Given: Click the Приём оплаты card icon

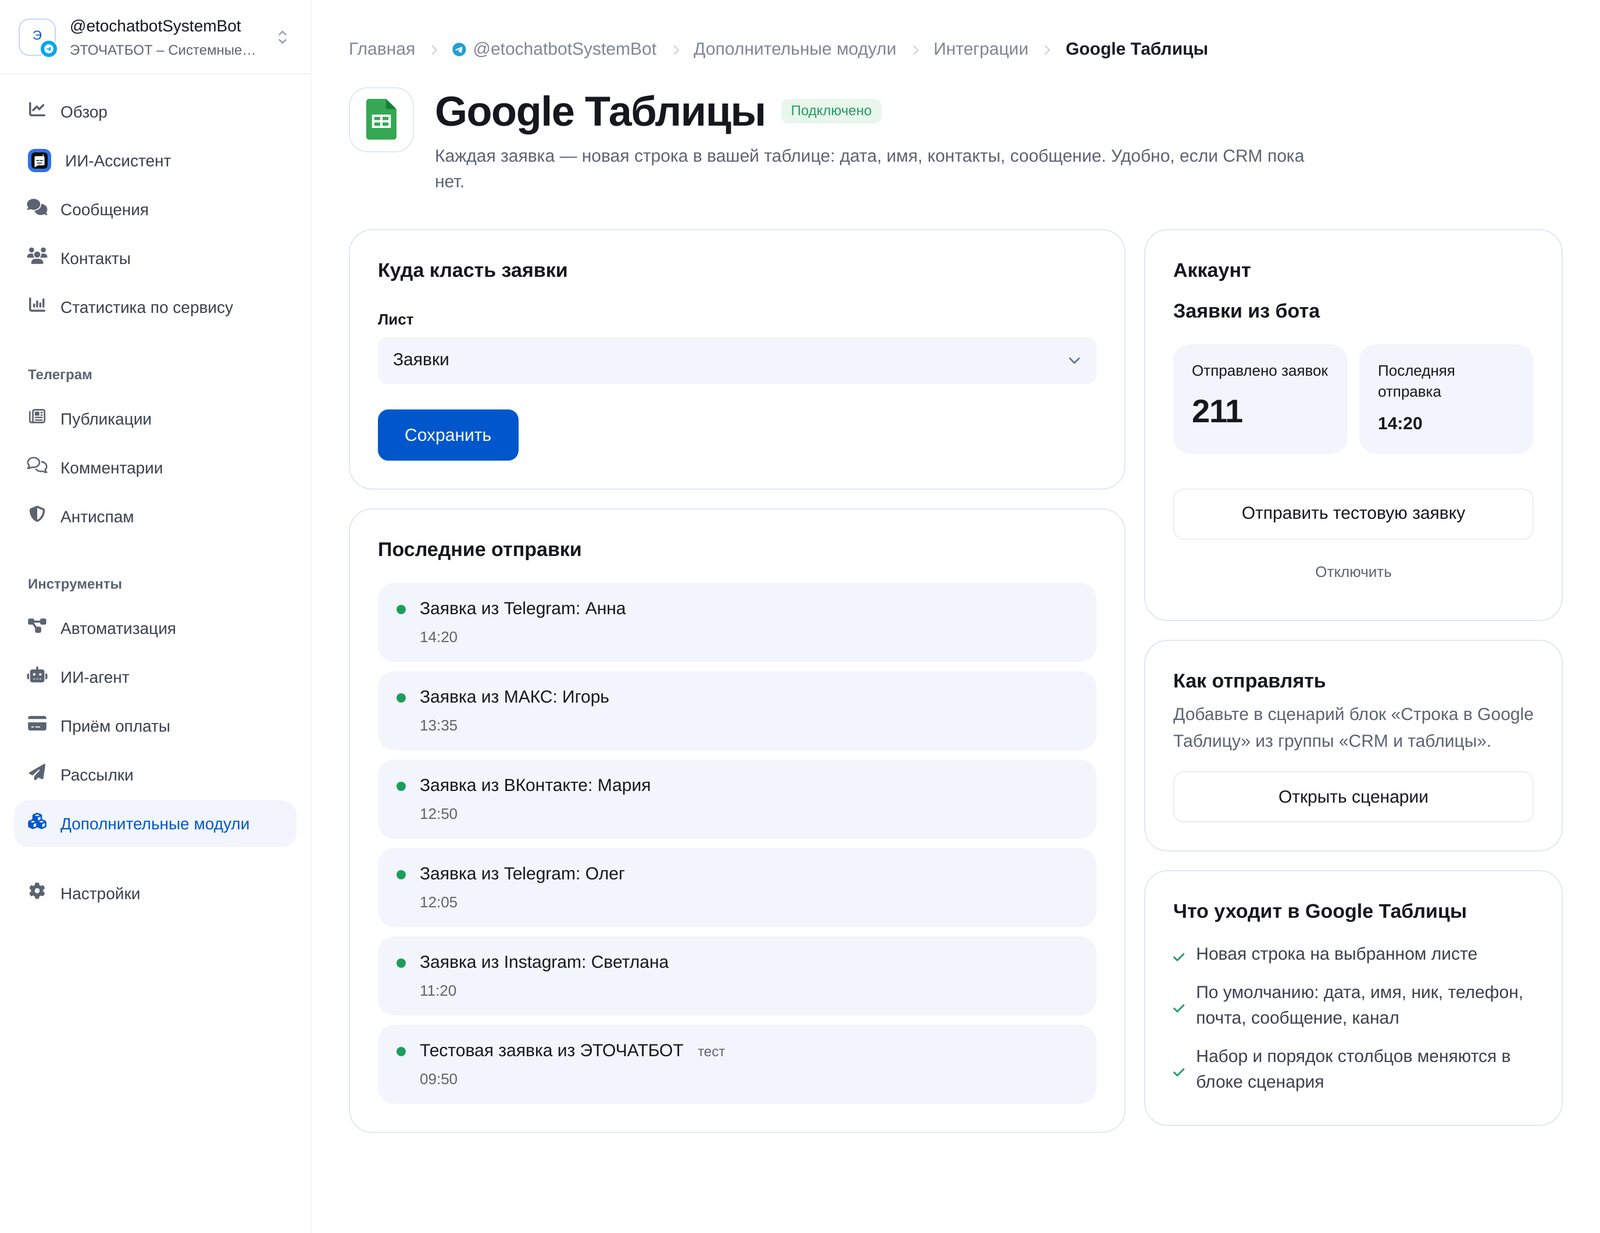Looking at the screenshot, I should [x=37, y=724].
